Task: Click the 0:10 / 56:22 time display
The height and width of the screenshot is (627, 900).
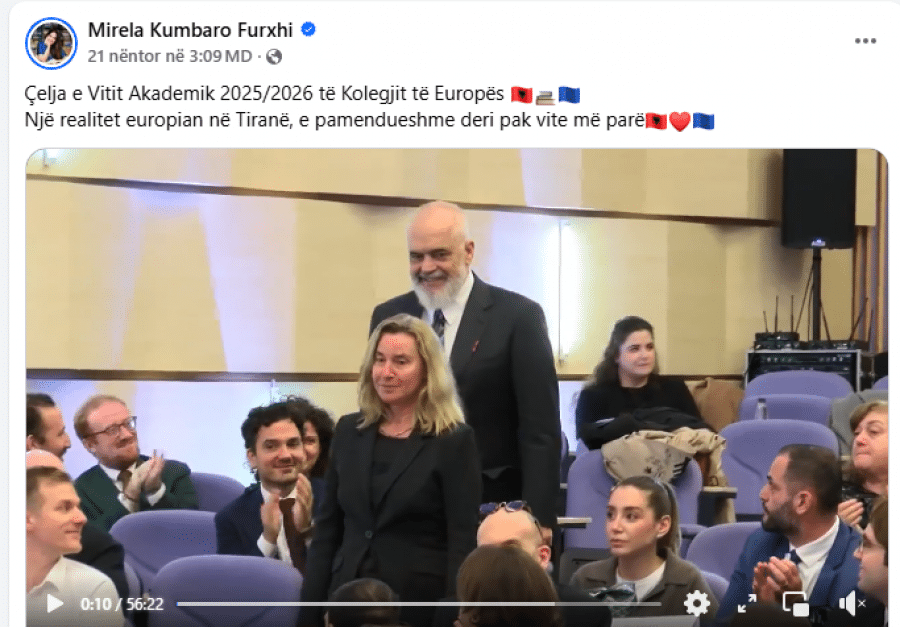Action: click(x=122, y=604)
